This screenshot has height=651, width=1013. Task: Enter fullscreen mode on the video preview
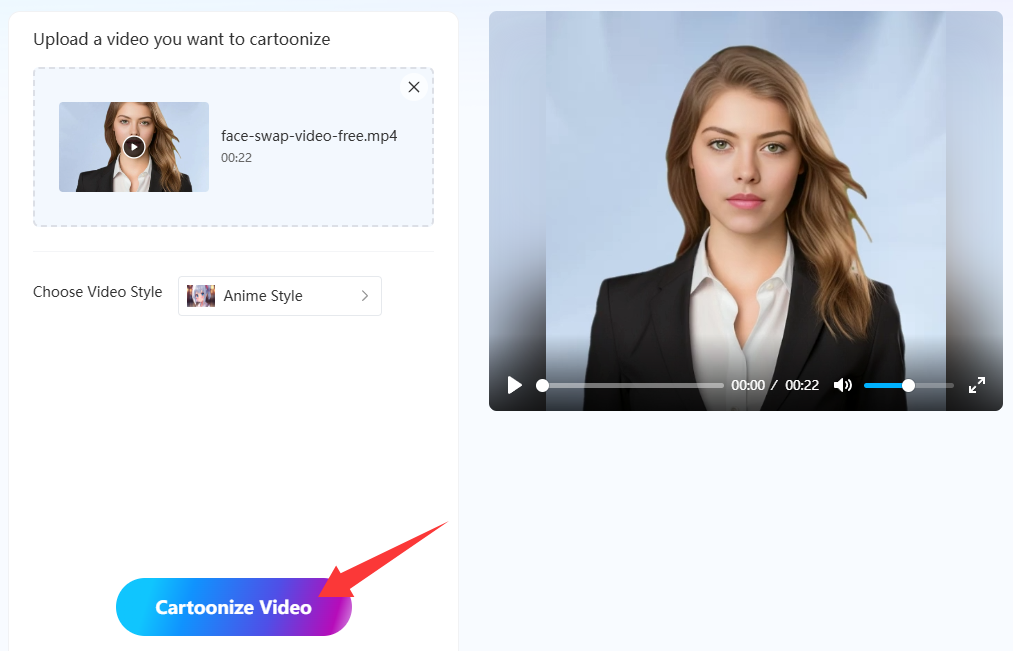click(x=976, y=385)
